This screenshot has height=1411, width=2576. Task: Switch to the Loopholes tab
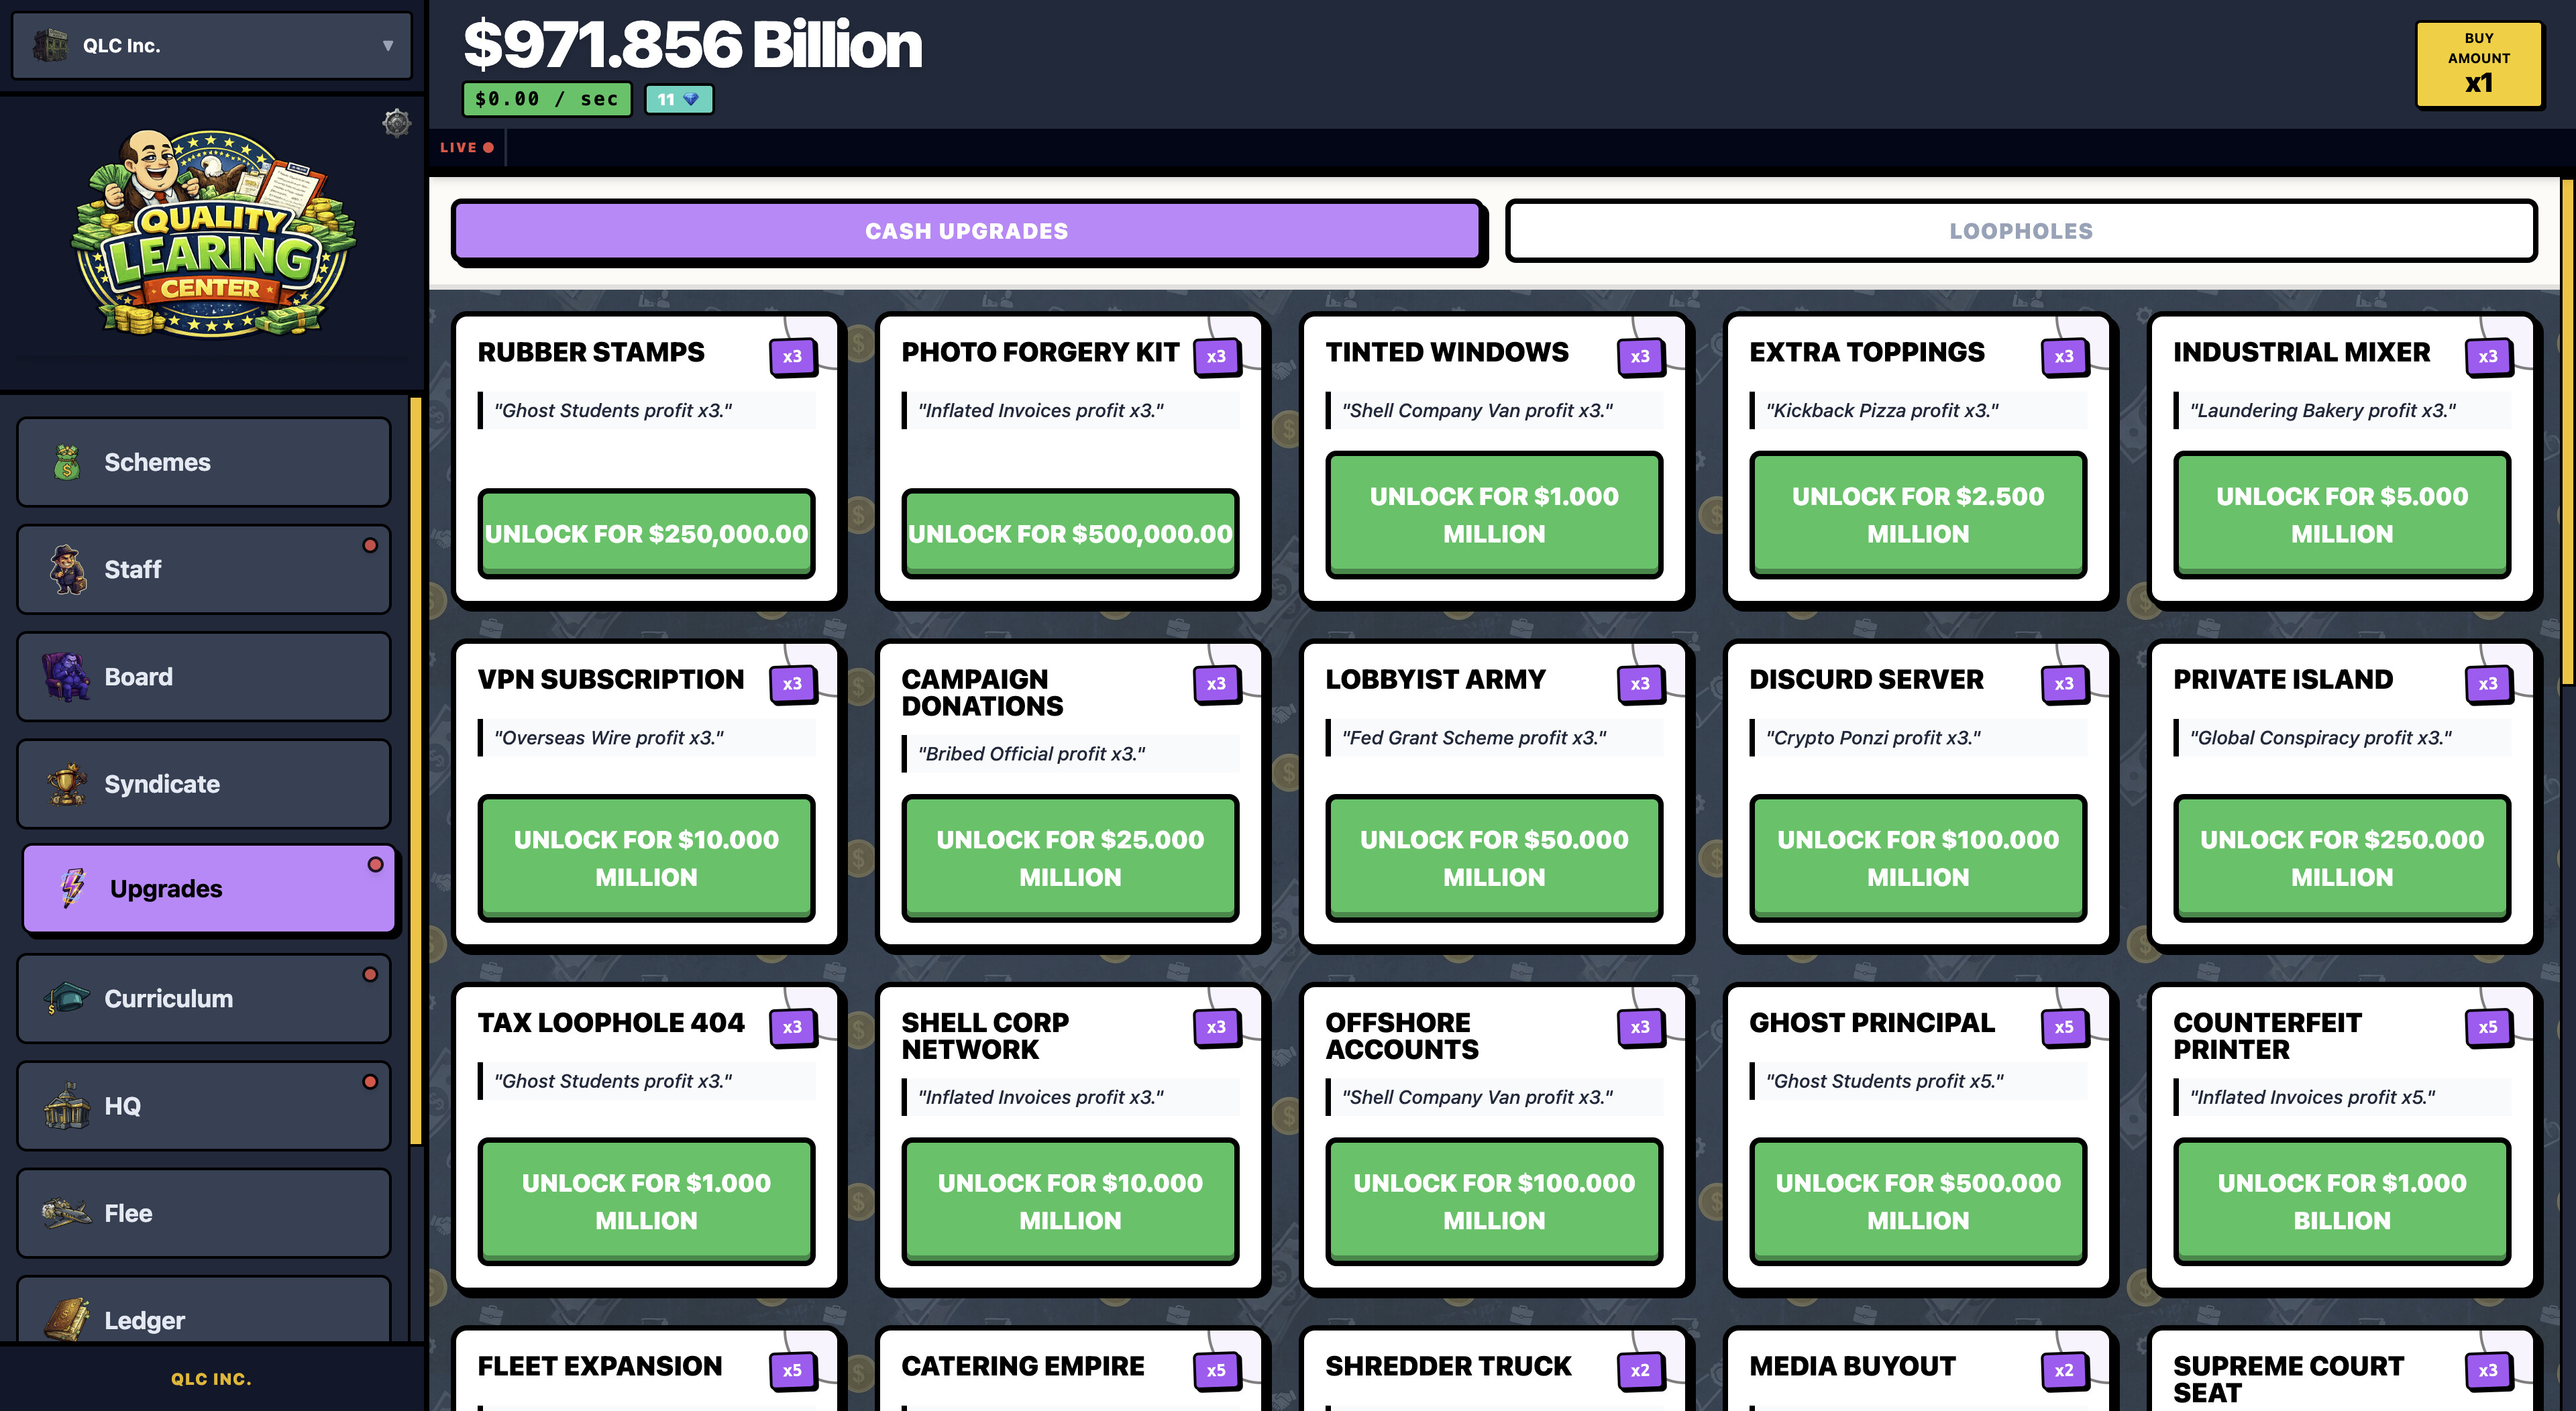pos(2021,231)
